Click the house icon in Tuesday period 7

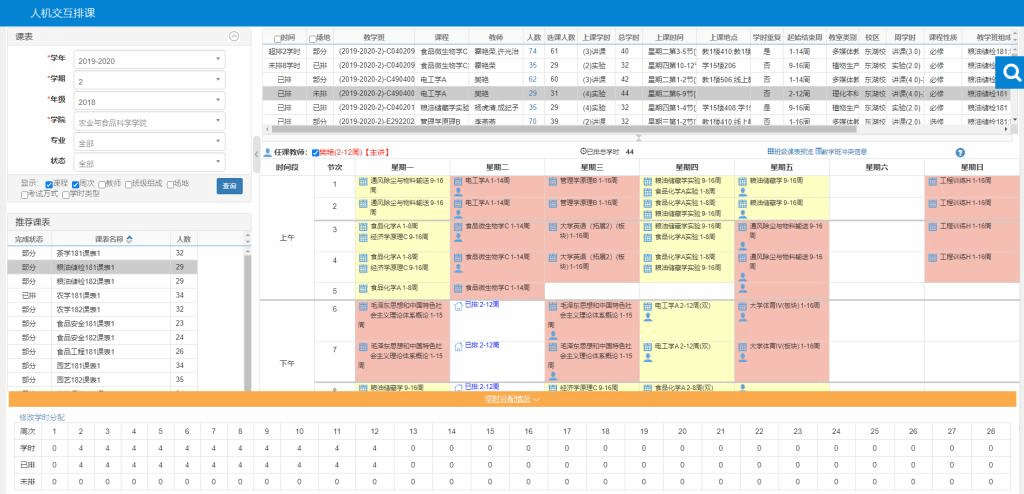pyautogui.click(x=458, y=346)
